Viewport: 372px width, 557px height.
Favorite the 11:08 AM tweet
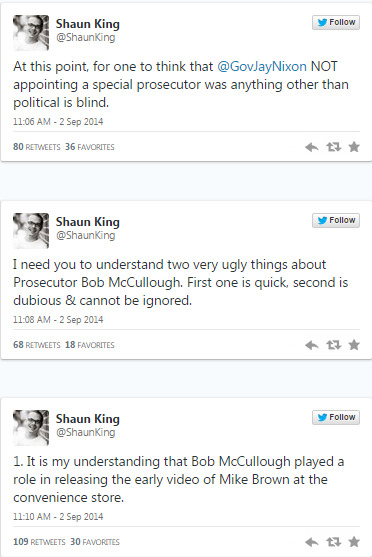click(354, 345)
